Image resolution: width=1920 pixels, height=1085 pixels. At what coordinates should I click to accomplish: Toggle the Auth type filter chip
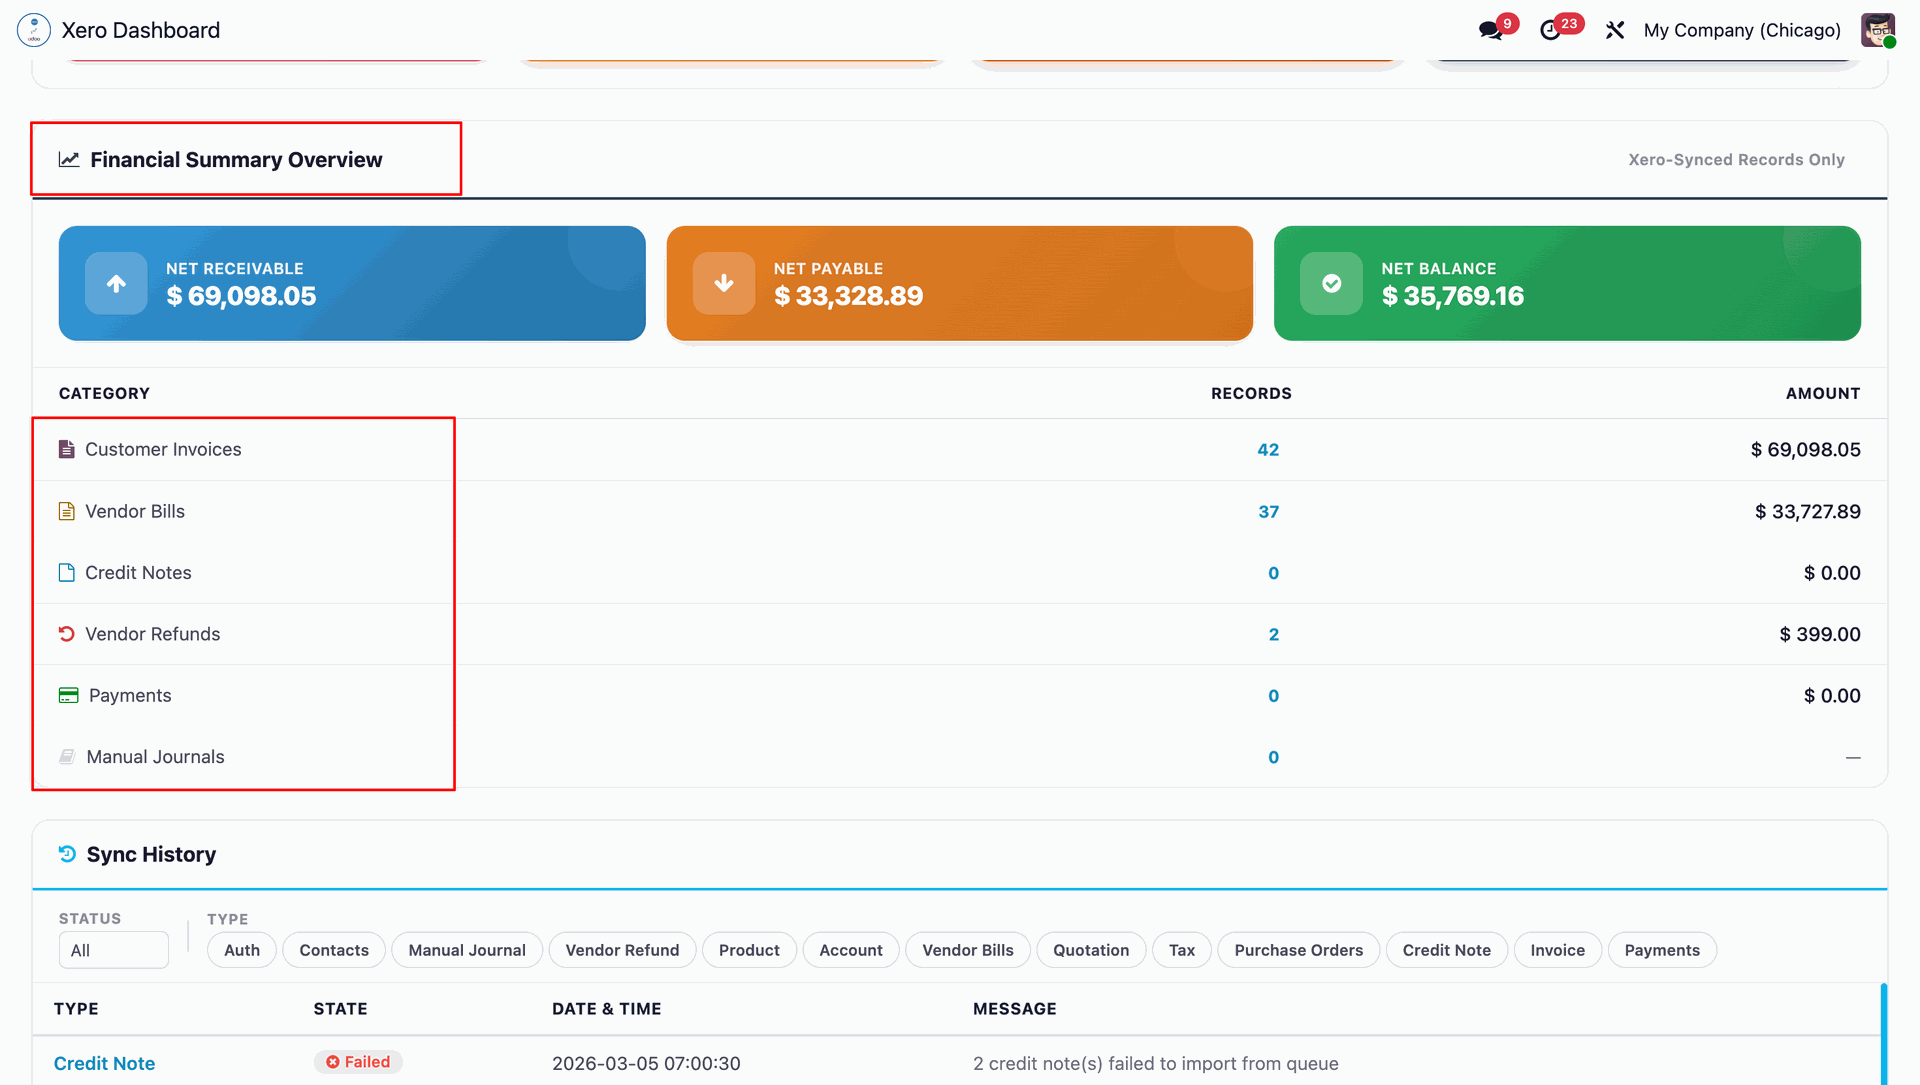[242, 950]
